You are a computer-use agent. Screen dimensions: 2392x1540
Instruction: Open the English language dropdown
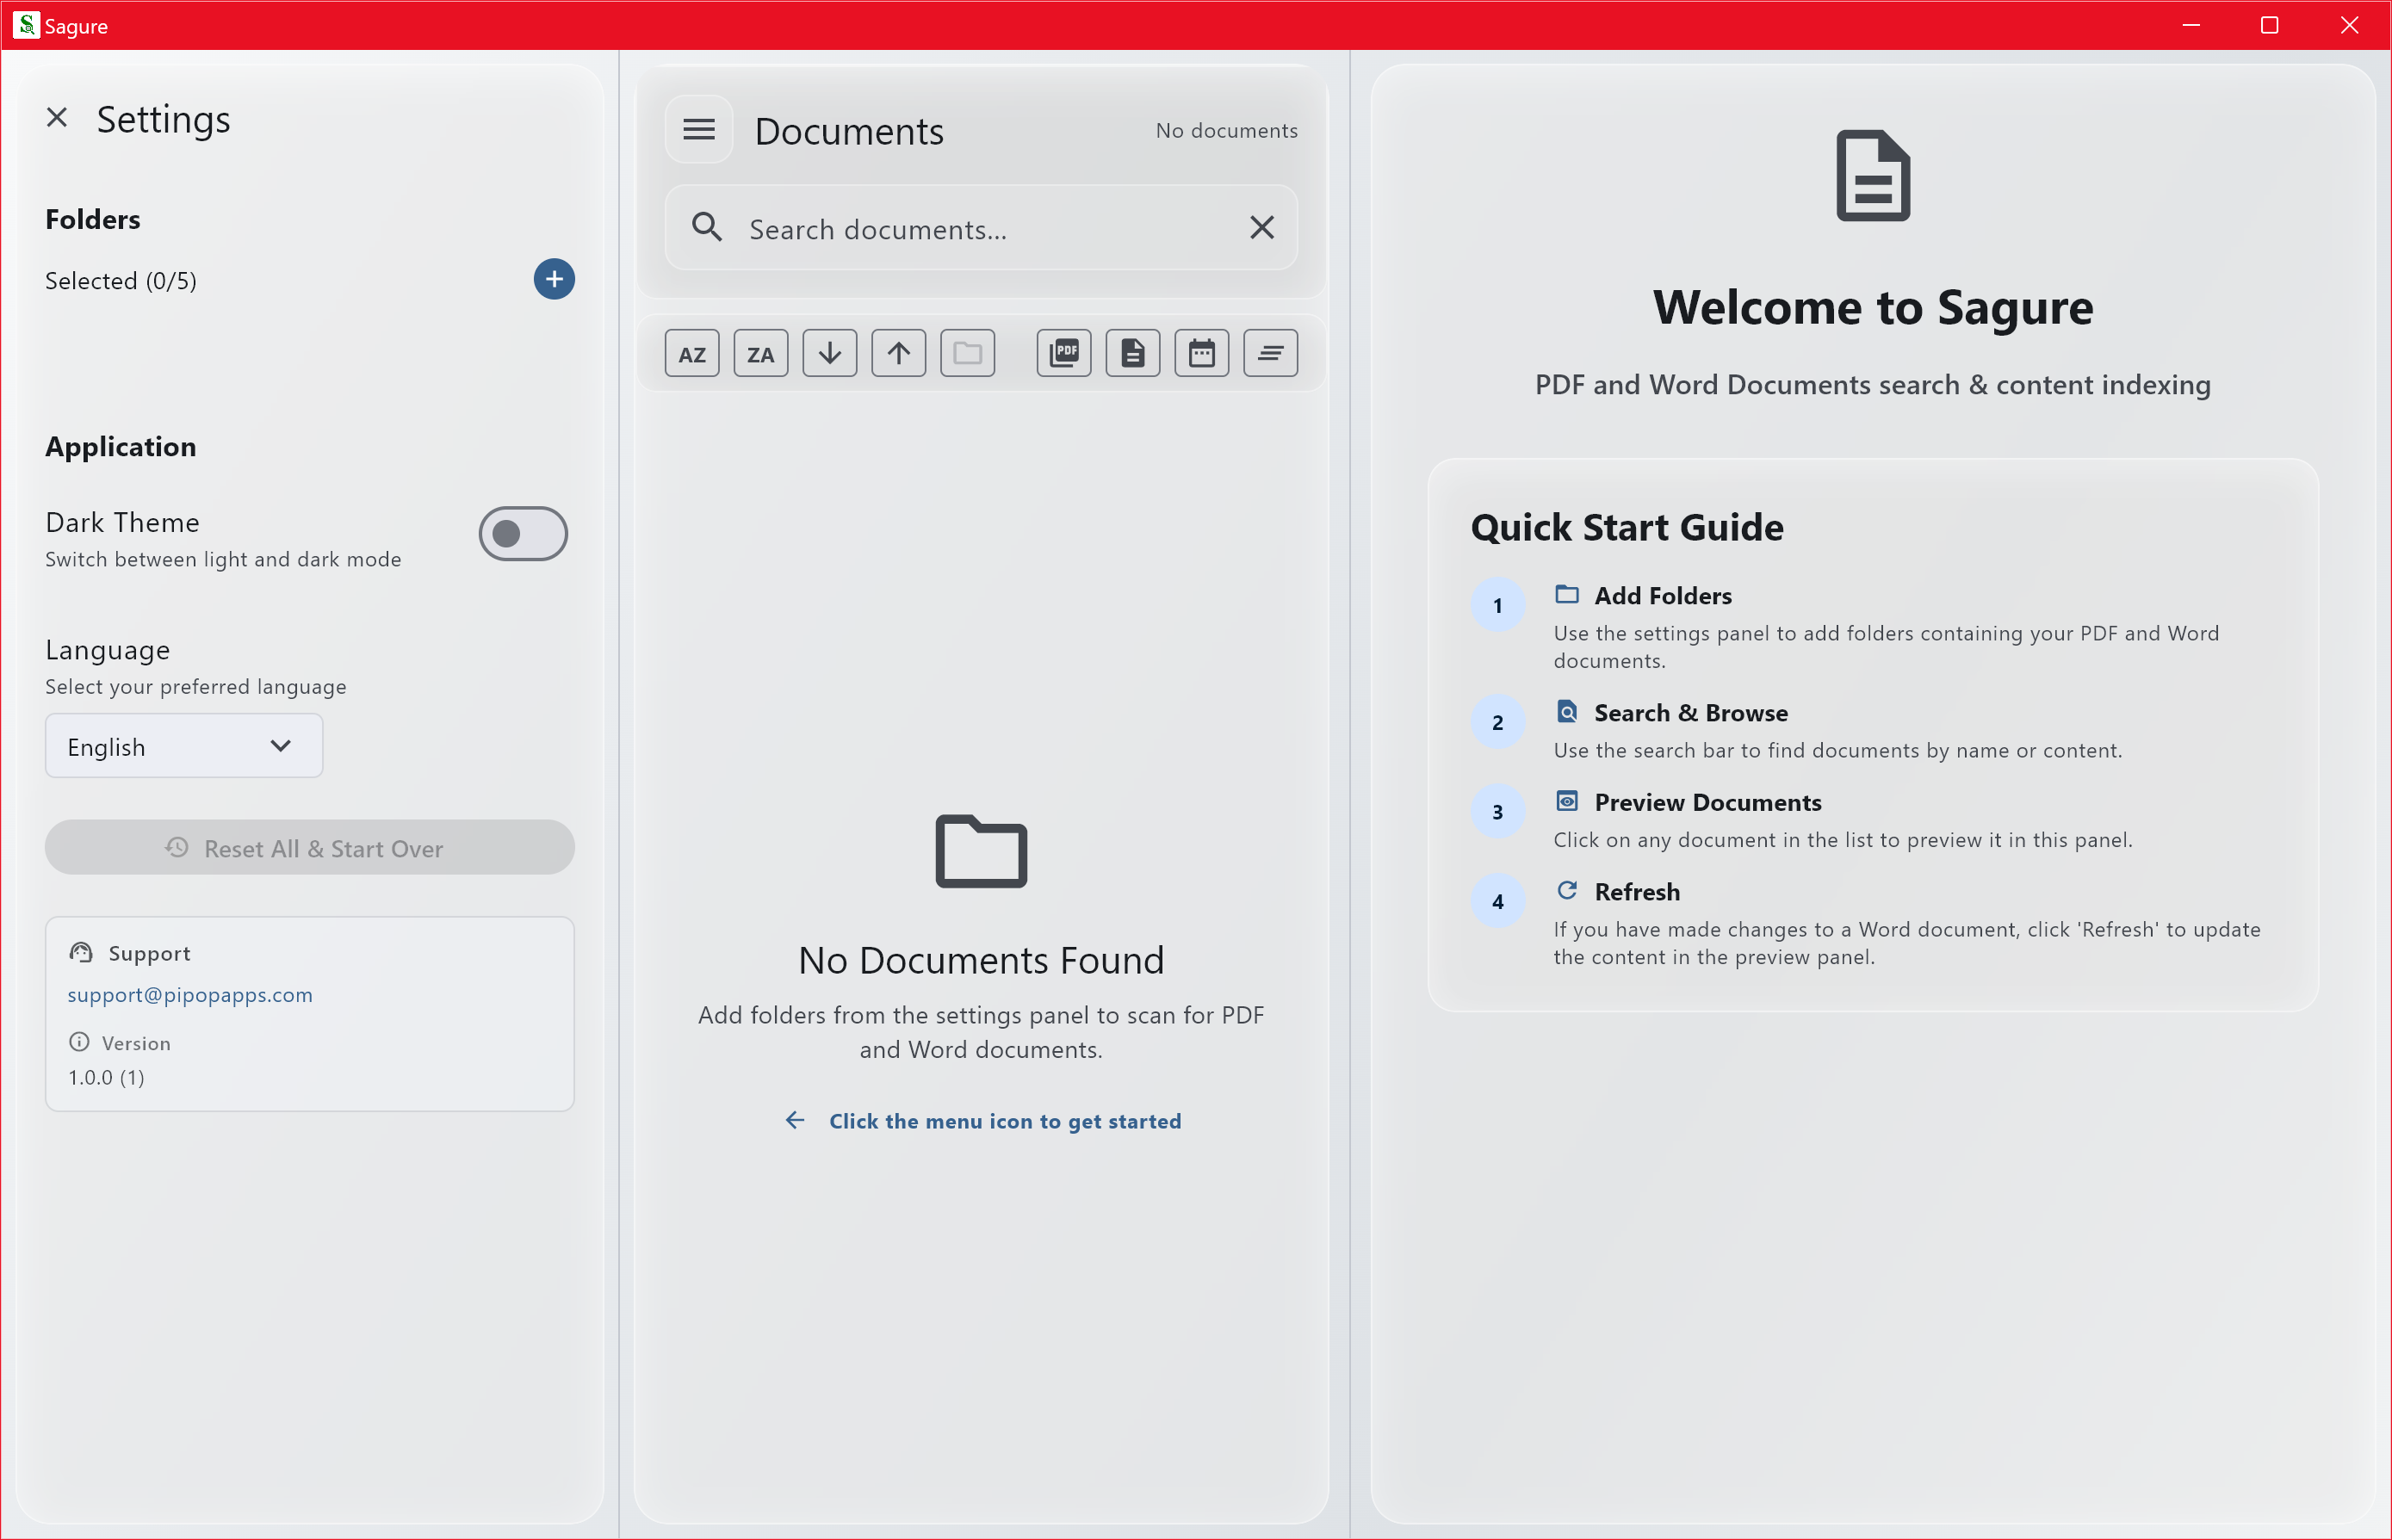tap(184, 747)
